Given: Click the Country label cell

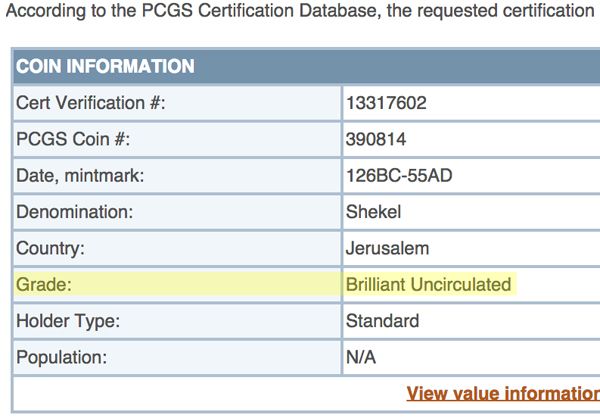Looking at the screenshot, I should tap(177, 248).
